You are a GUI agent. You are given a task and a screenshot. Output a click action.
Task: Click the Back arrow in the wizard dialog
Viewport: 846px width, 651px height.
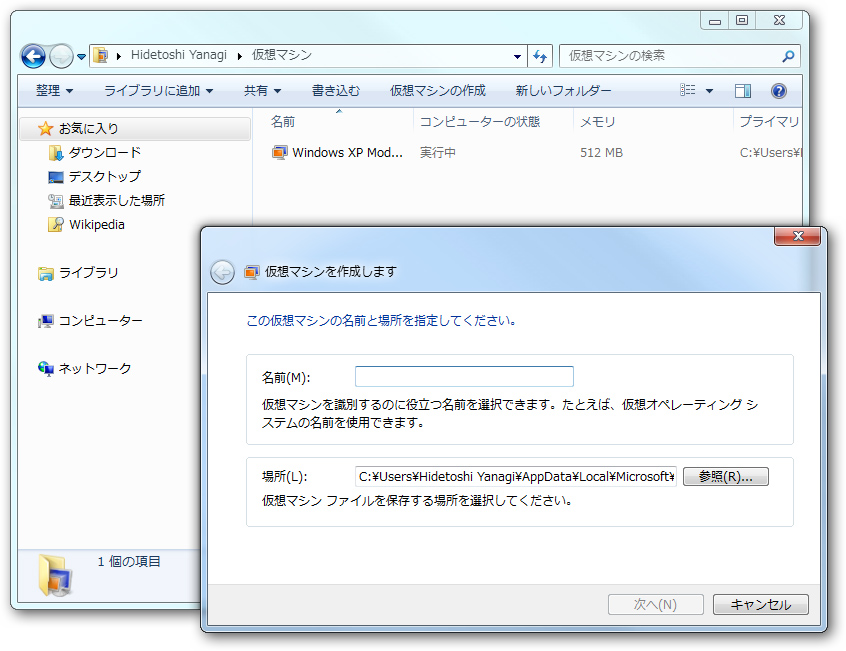click(222, 271)
